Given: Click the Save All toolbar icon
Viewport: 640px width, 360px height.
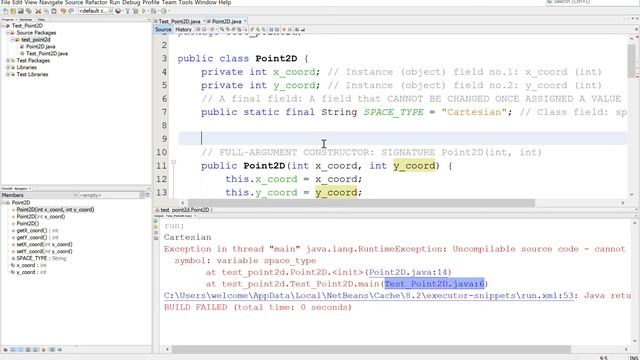Looking at the screenshot, I should tap(29, 11).
